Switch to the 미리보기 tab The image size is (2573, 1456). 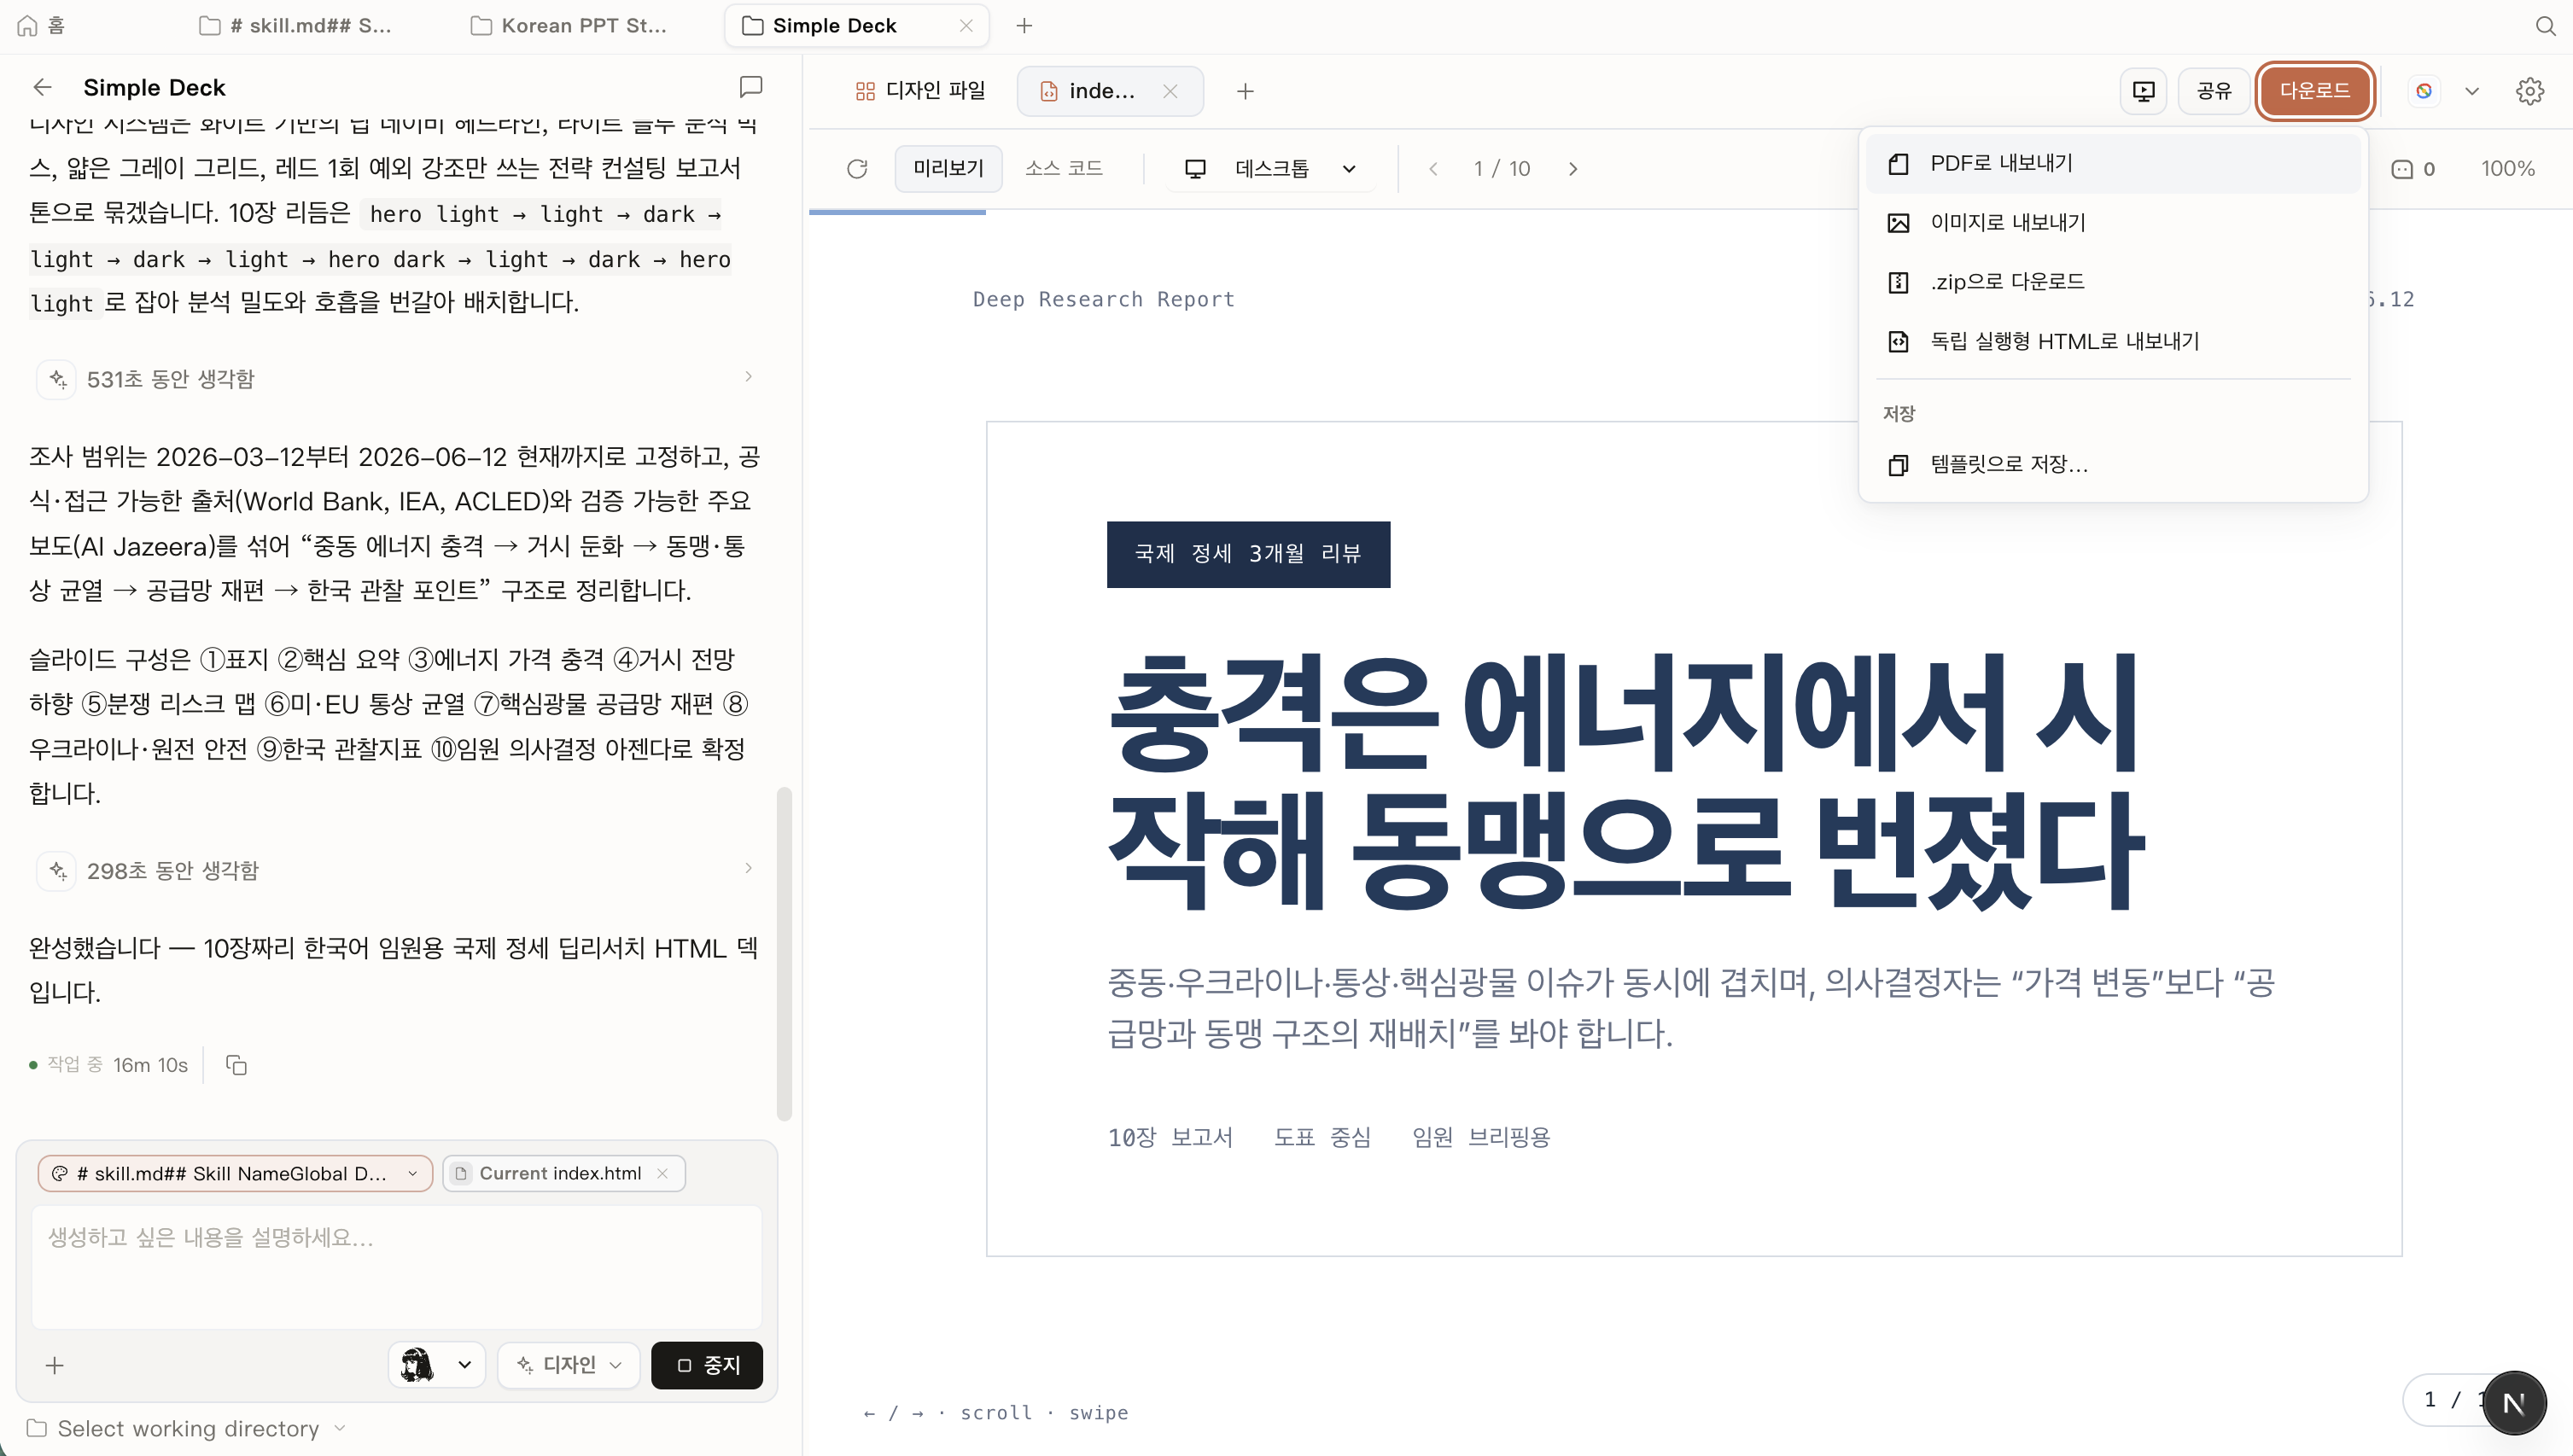tap(947, 168)
